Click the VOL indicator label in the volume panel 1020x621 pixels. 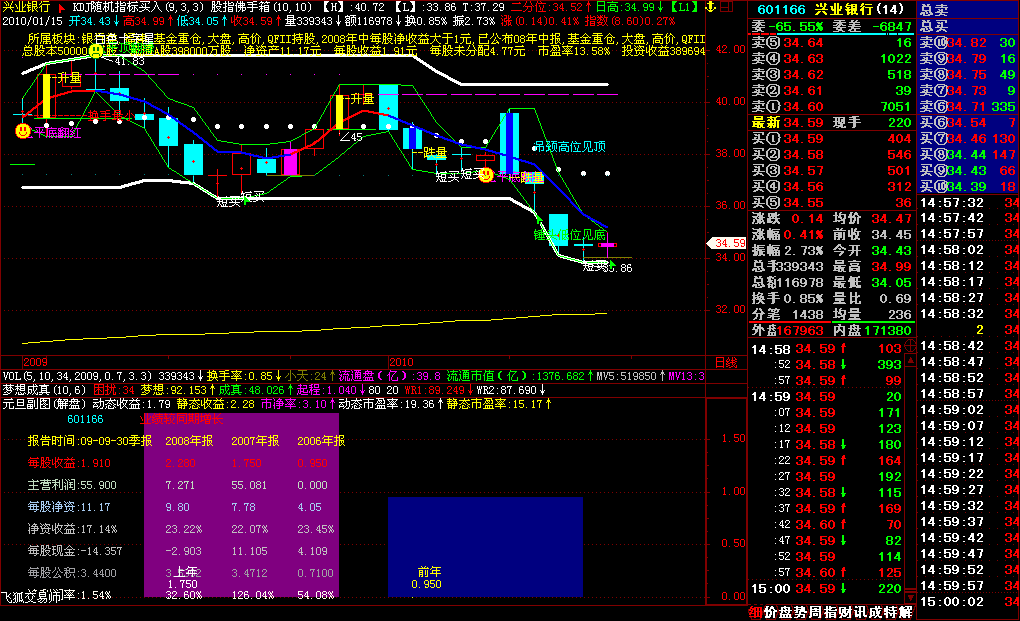(x=12, y=375)
